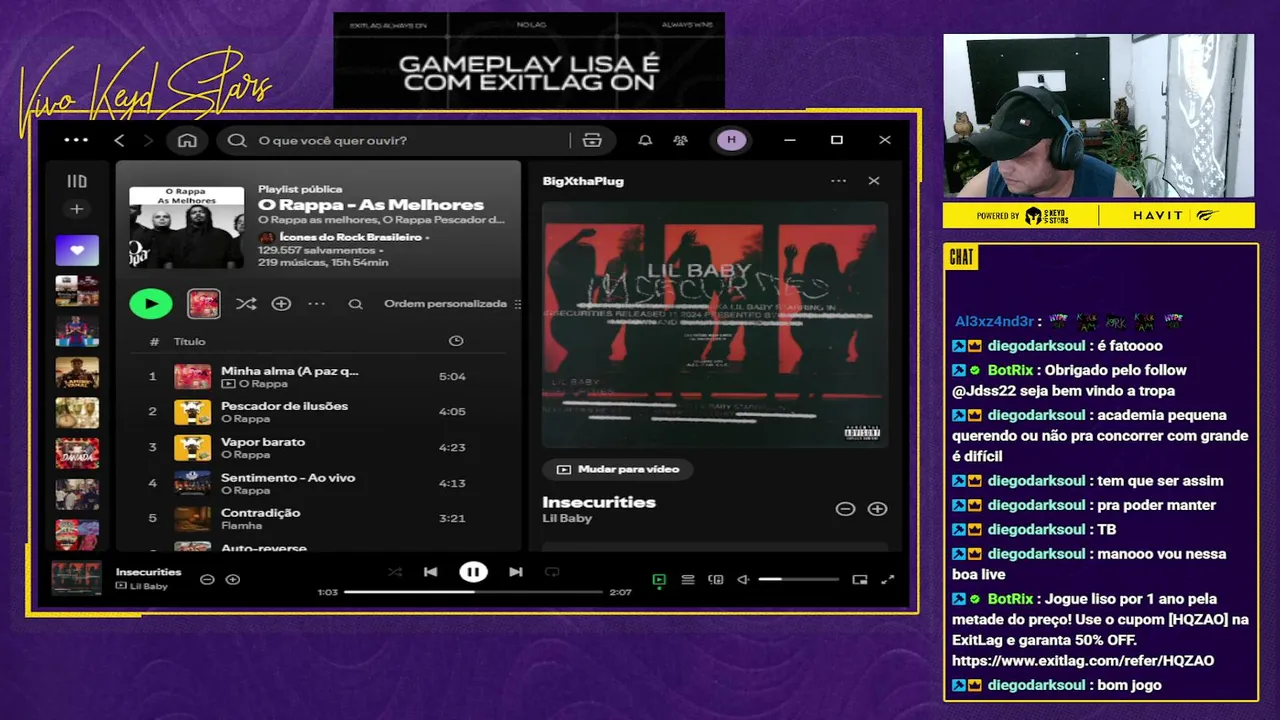Screen dimensions: 1280x720
Task: Add Insecurities to Liked via panel plus
Action: click(877, 509)
